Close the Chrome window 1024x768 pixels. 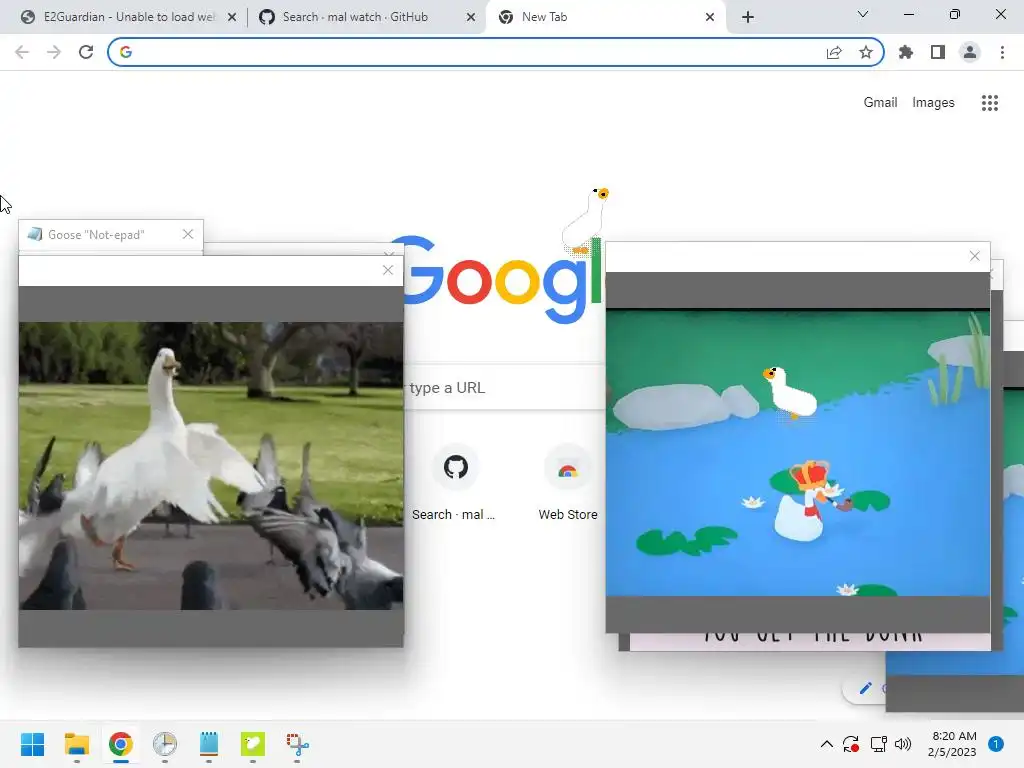click(1000, 14)
